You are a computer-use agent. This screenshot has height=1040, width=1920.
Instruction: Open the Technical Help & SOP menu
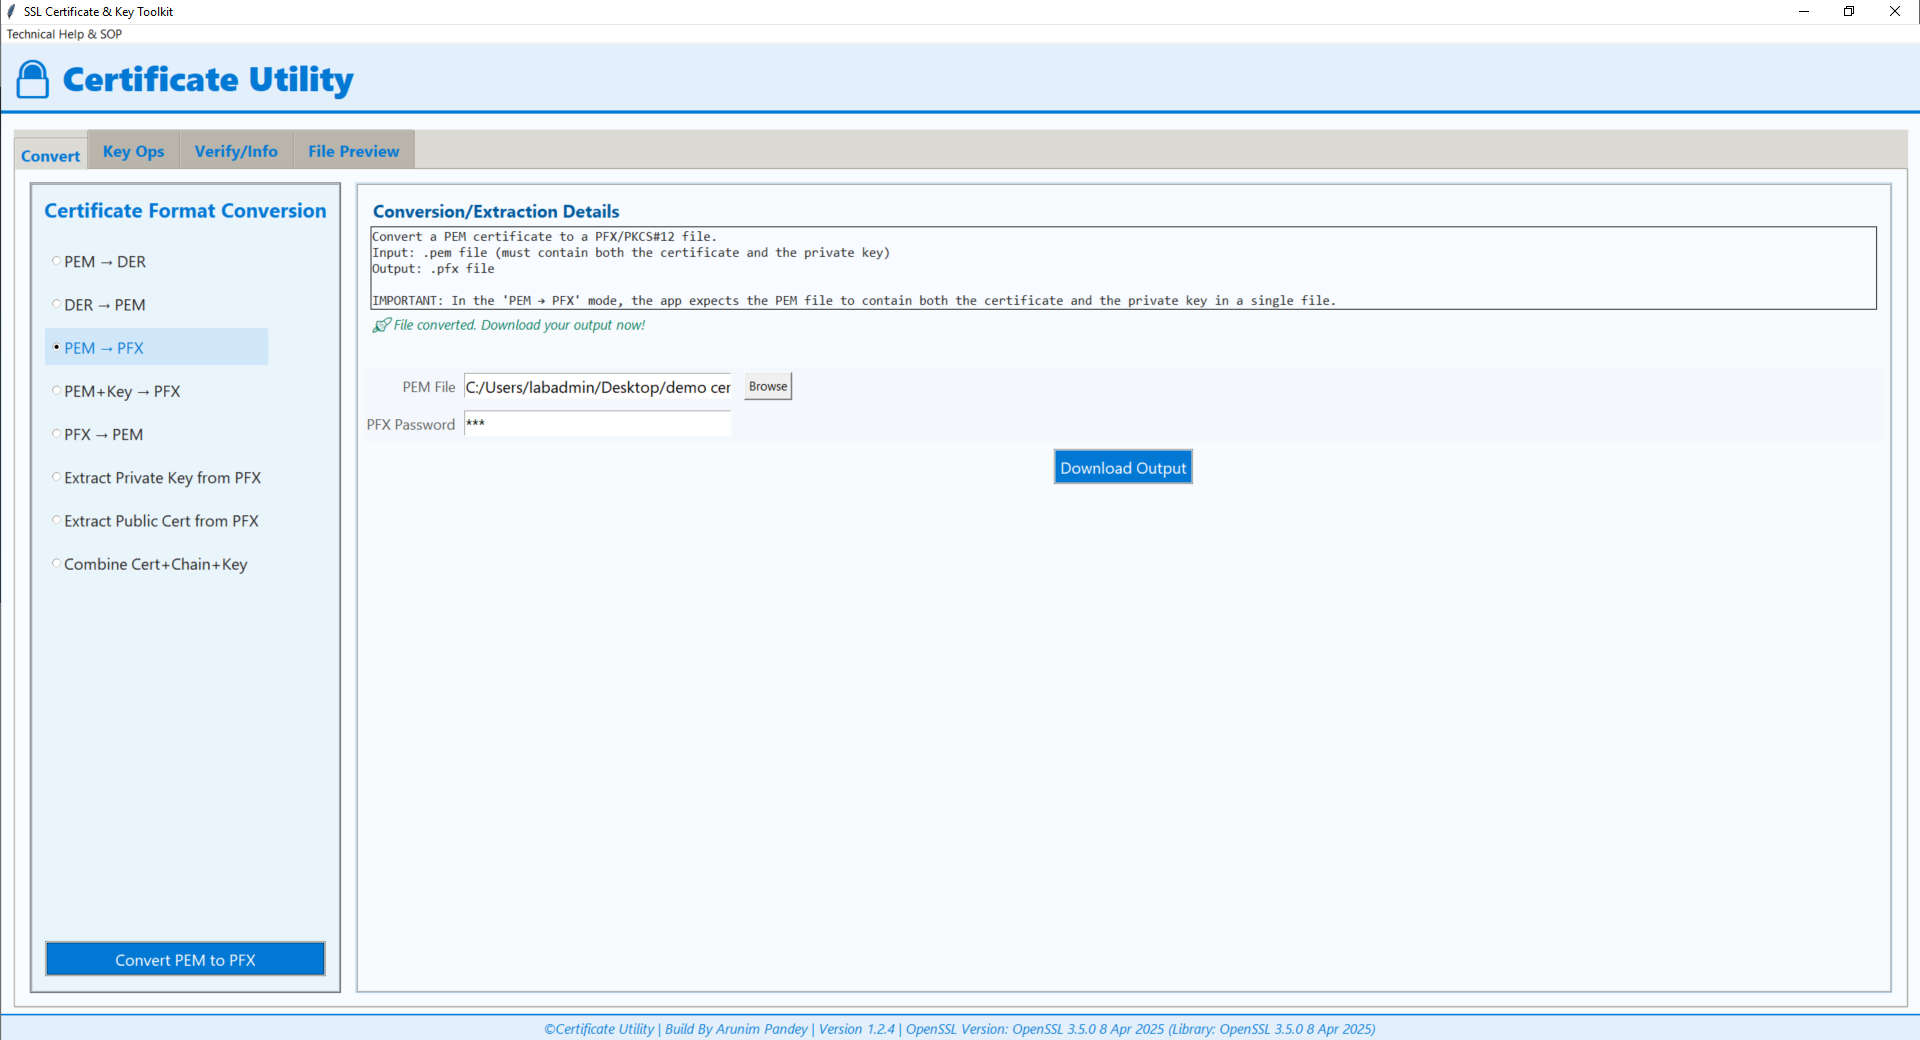63,33
